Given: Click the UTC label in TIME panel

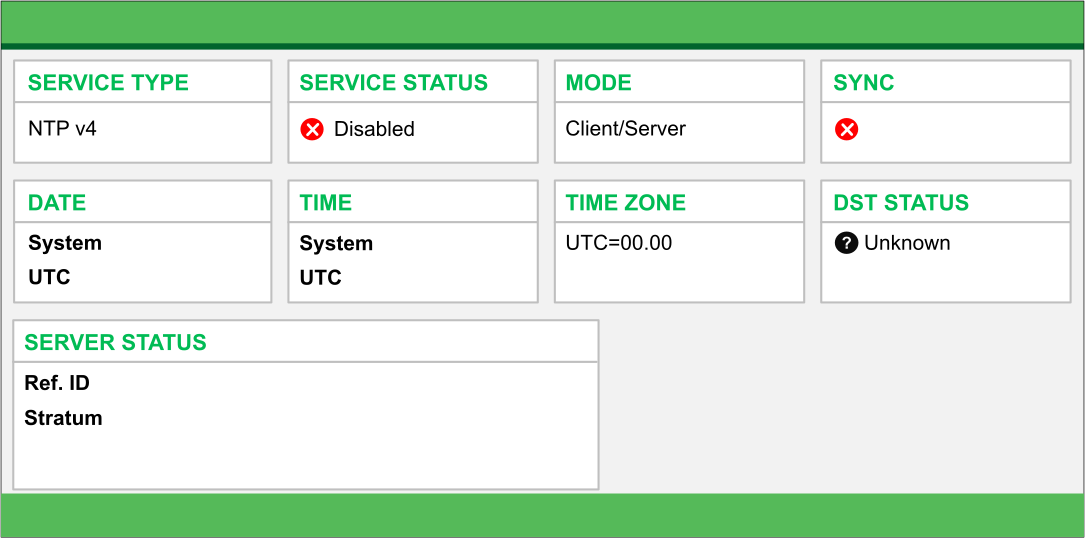Looking at the screenshot, I should coord(321,277).
